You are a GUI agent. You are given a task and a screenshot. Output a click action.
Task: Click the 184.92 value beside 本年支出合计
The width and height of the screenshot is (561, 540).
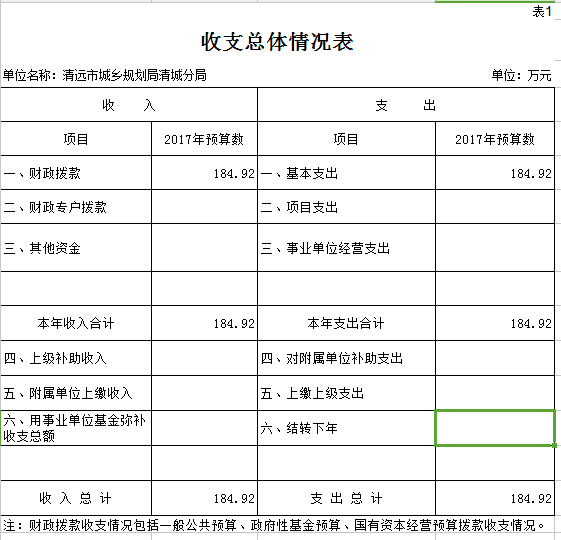point(495,323)
